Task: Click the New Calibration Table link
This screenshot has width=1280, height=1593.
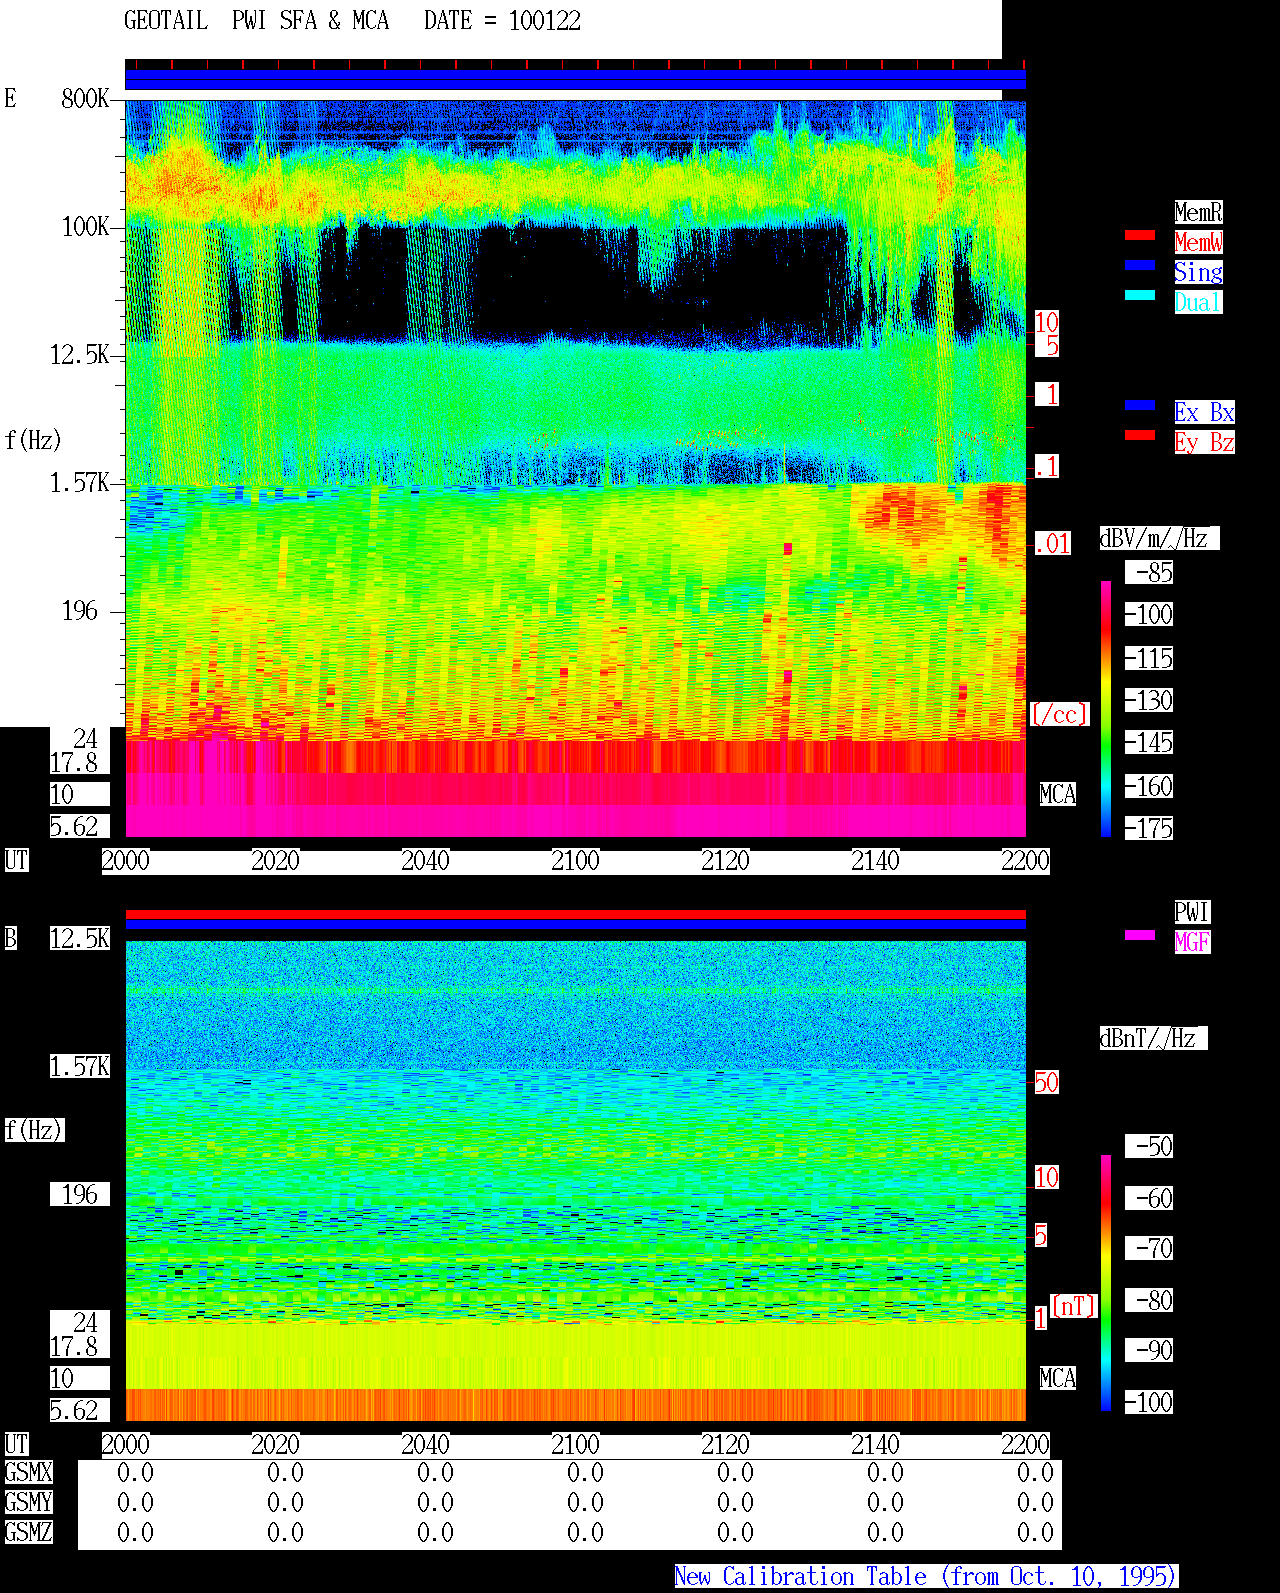Action: (x=926, y=1577)
